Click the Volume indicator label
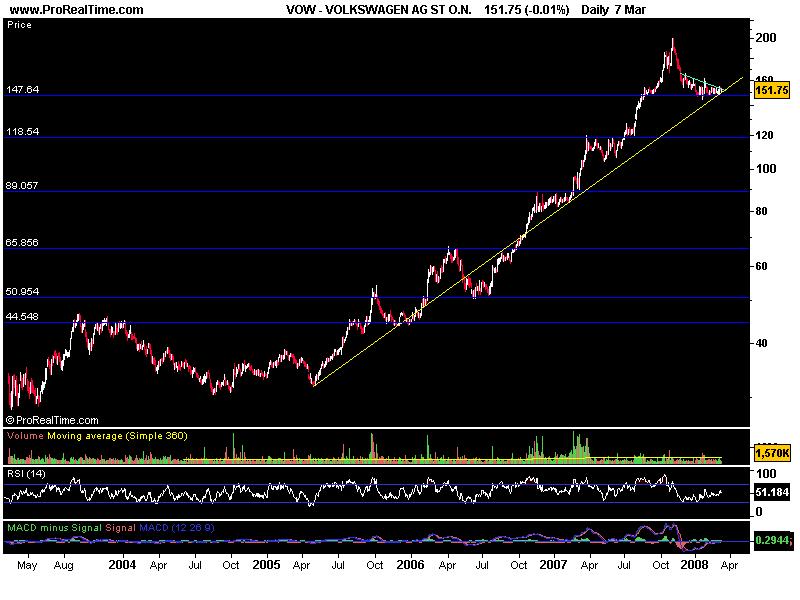Image resolution: width=800 pixels, height=600 pixels. 26,436
